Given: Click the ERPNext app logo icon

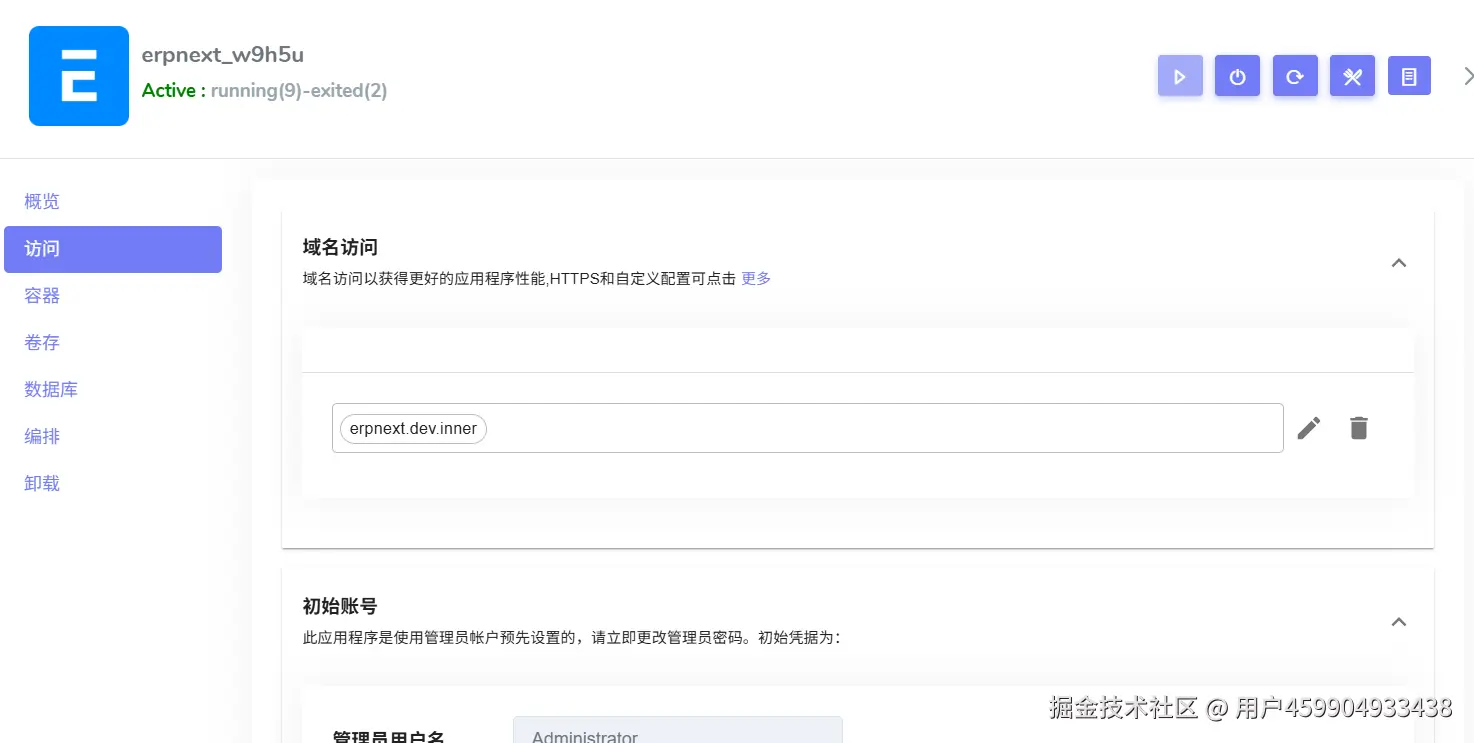Looking at the screenshot, I should click(x=79, y=76).
